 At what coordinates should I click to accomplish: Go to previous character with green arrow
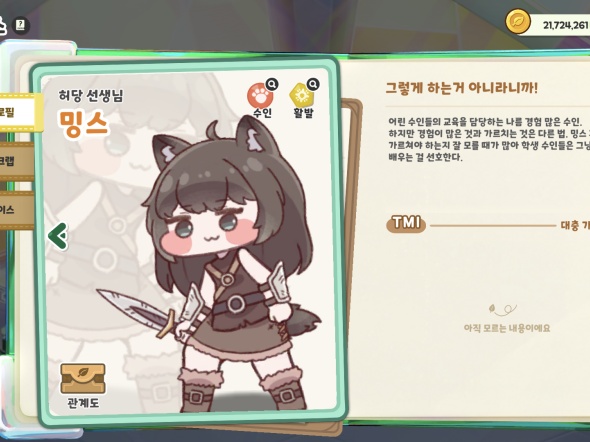pos(58,236)
